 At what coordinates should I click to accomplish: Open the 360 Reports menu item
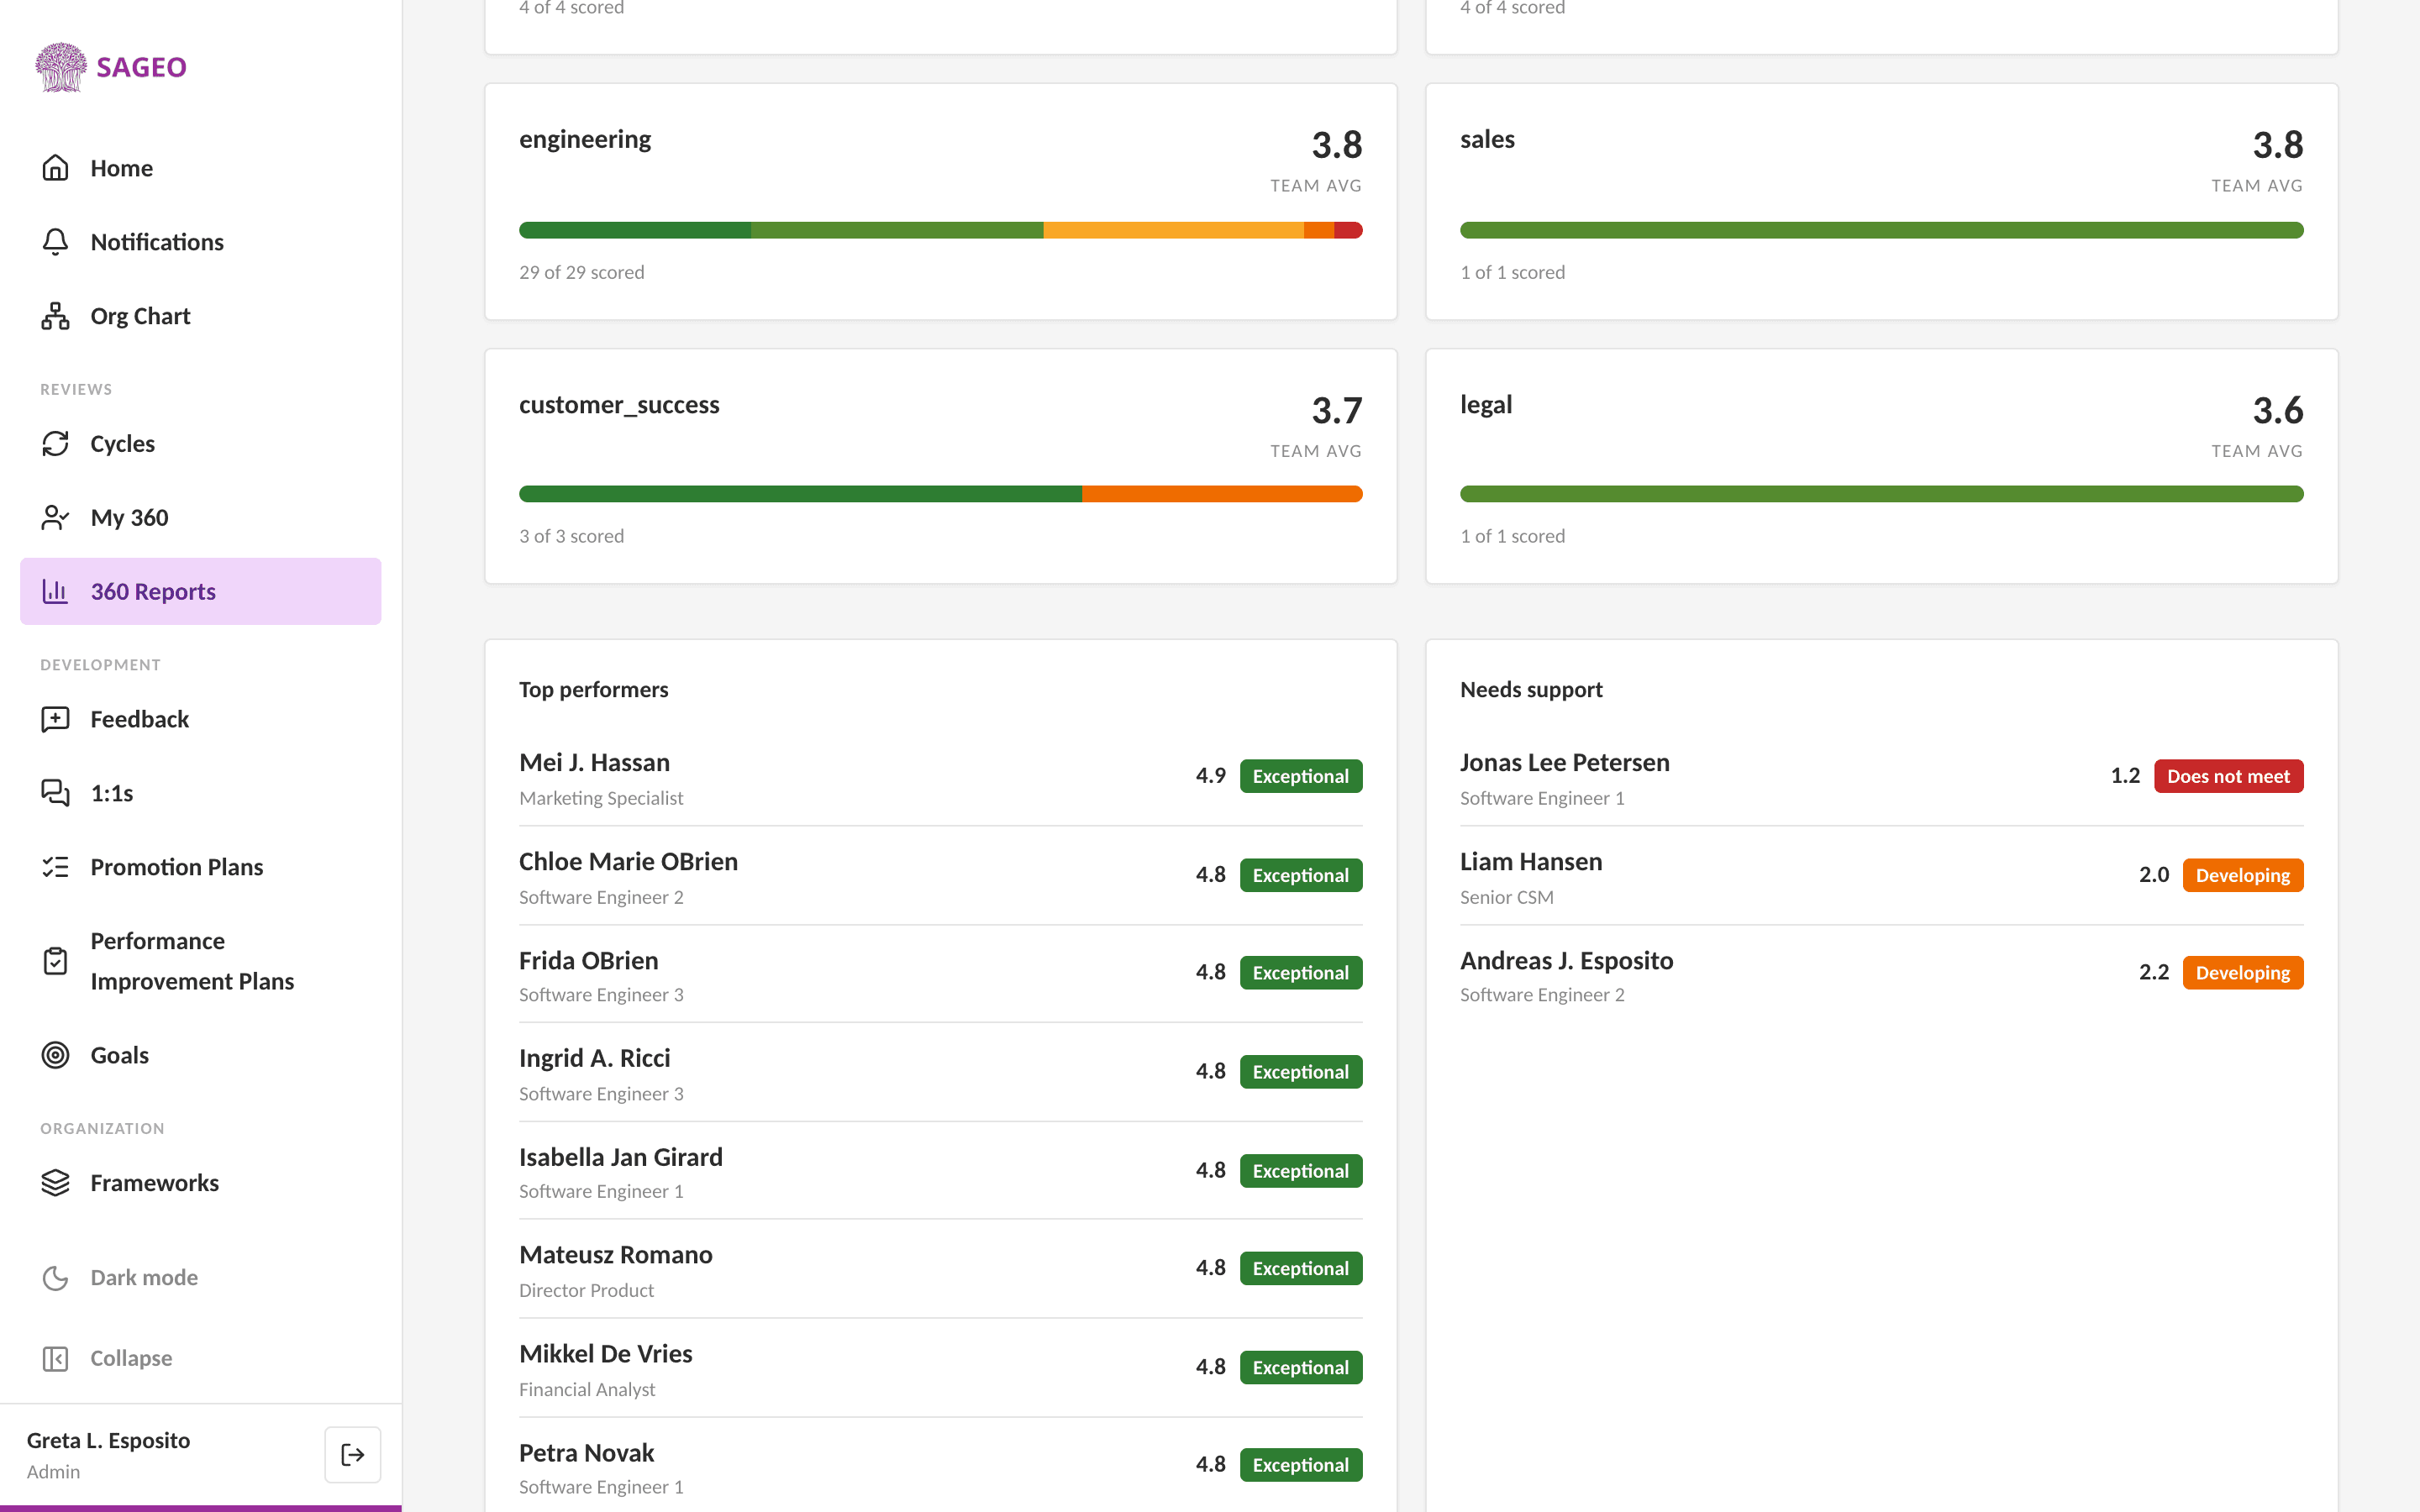pyautogui.click(x=201, y=591)
